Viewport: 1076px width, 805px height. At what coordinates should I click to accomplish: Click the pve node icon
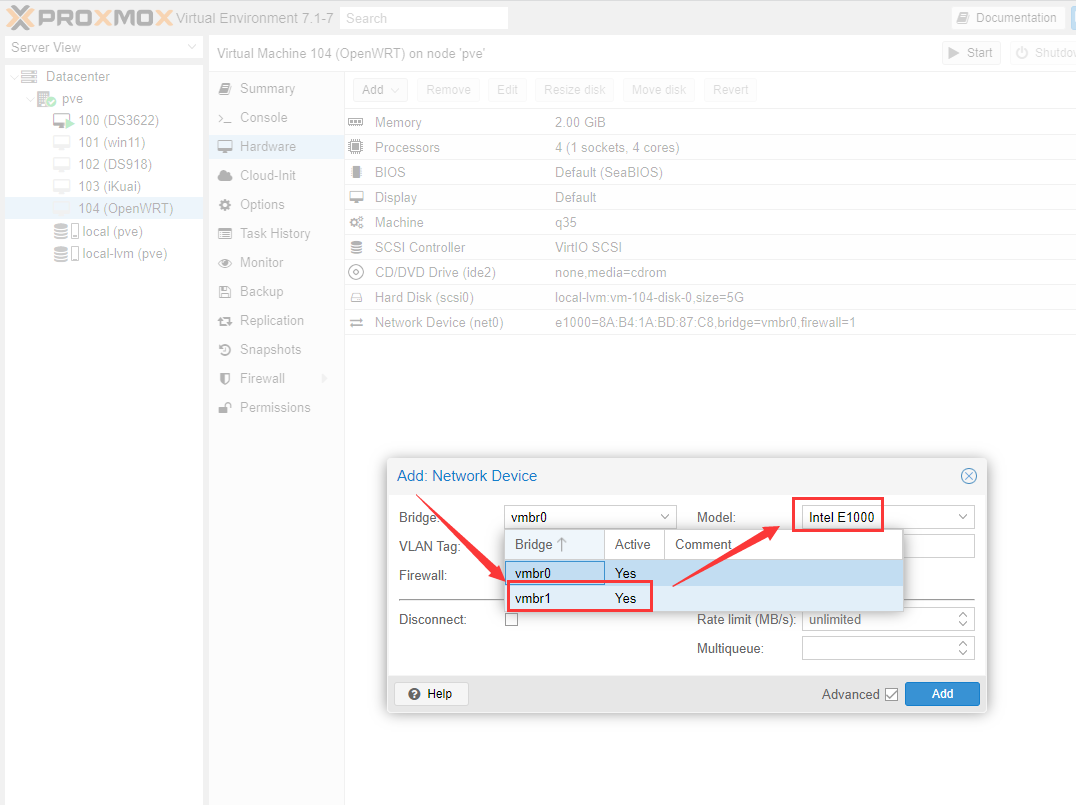46,99
